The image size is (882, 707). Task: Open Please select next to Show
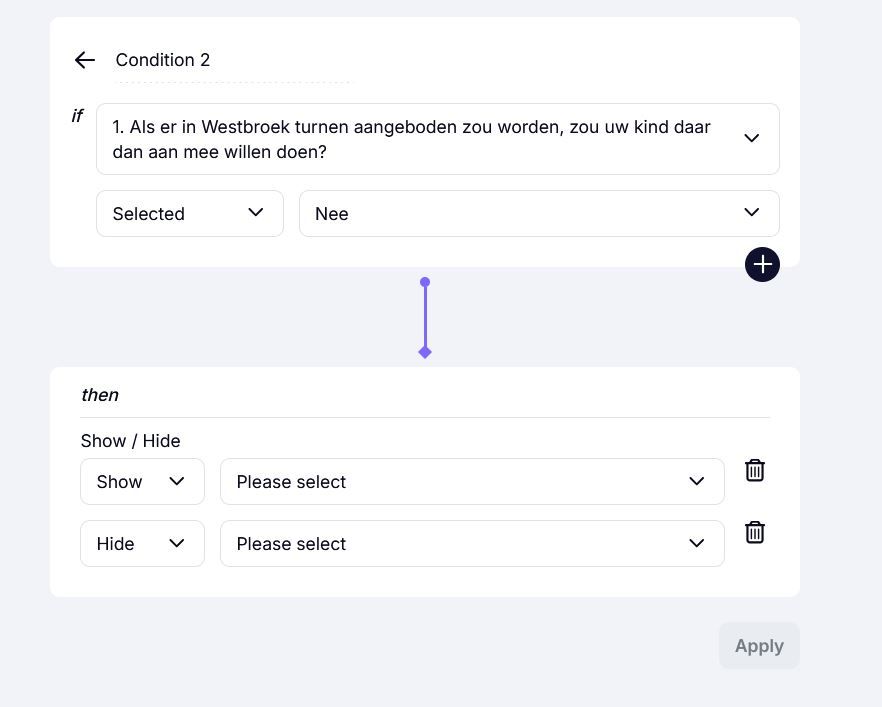coord(472,481)
